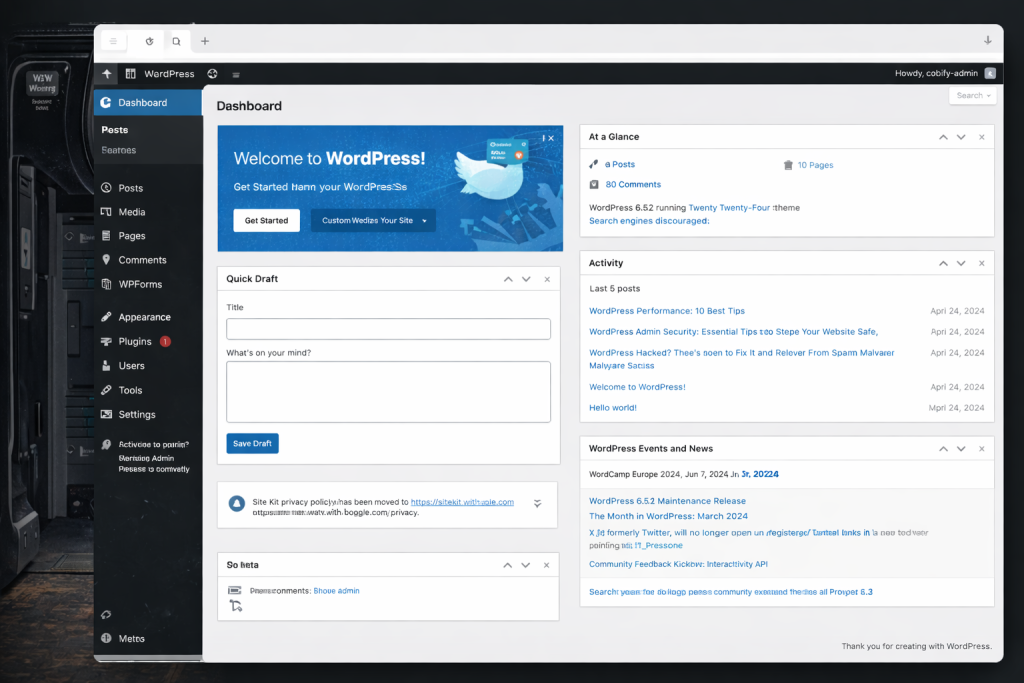Click the Get Started button

tap(266, 219)
